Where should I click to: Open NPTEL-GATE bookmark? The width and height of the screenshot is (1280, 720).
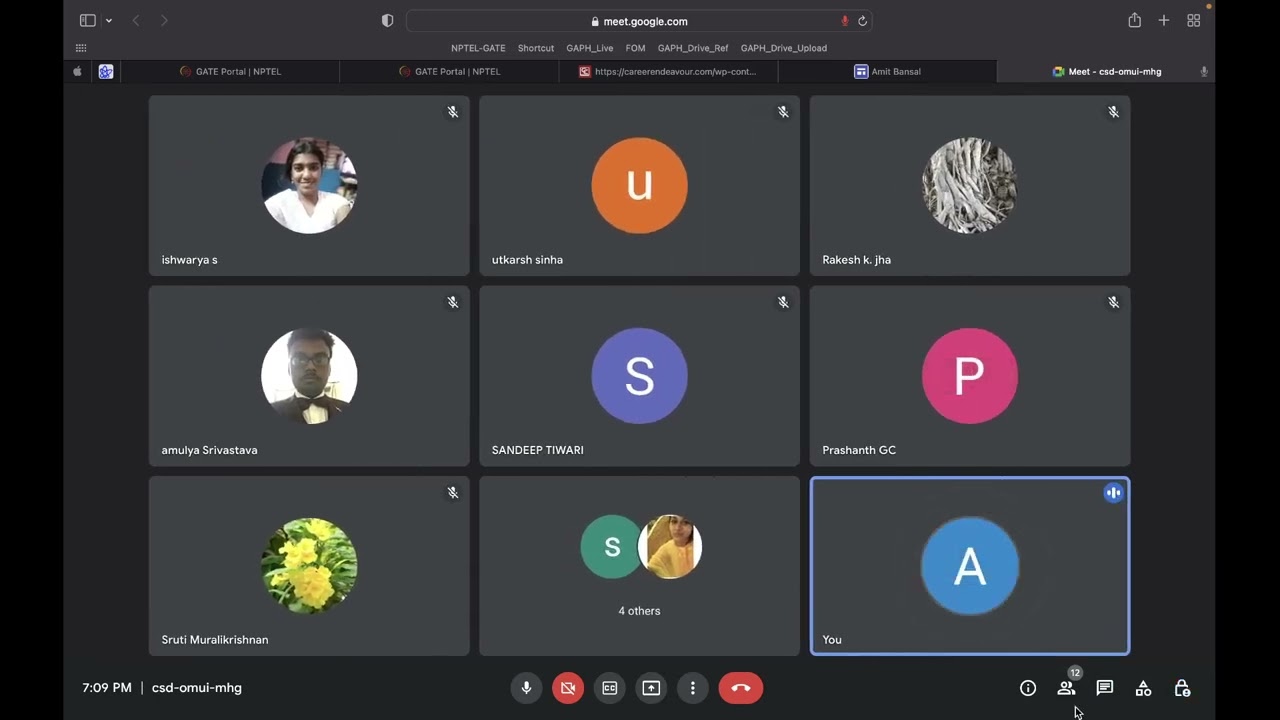(478, 48)
